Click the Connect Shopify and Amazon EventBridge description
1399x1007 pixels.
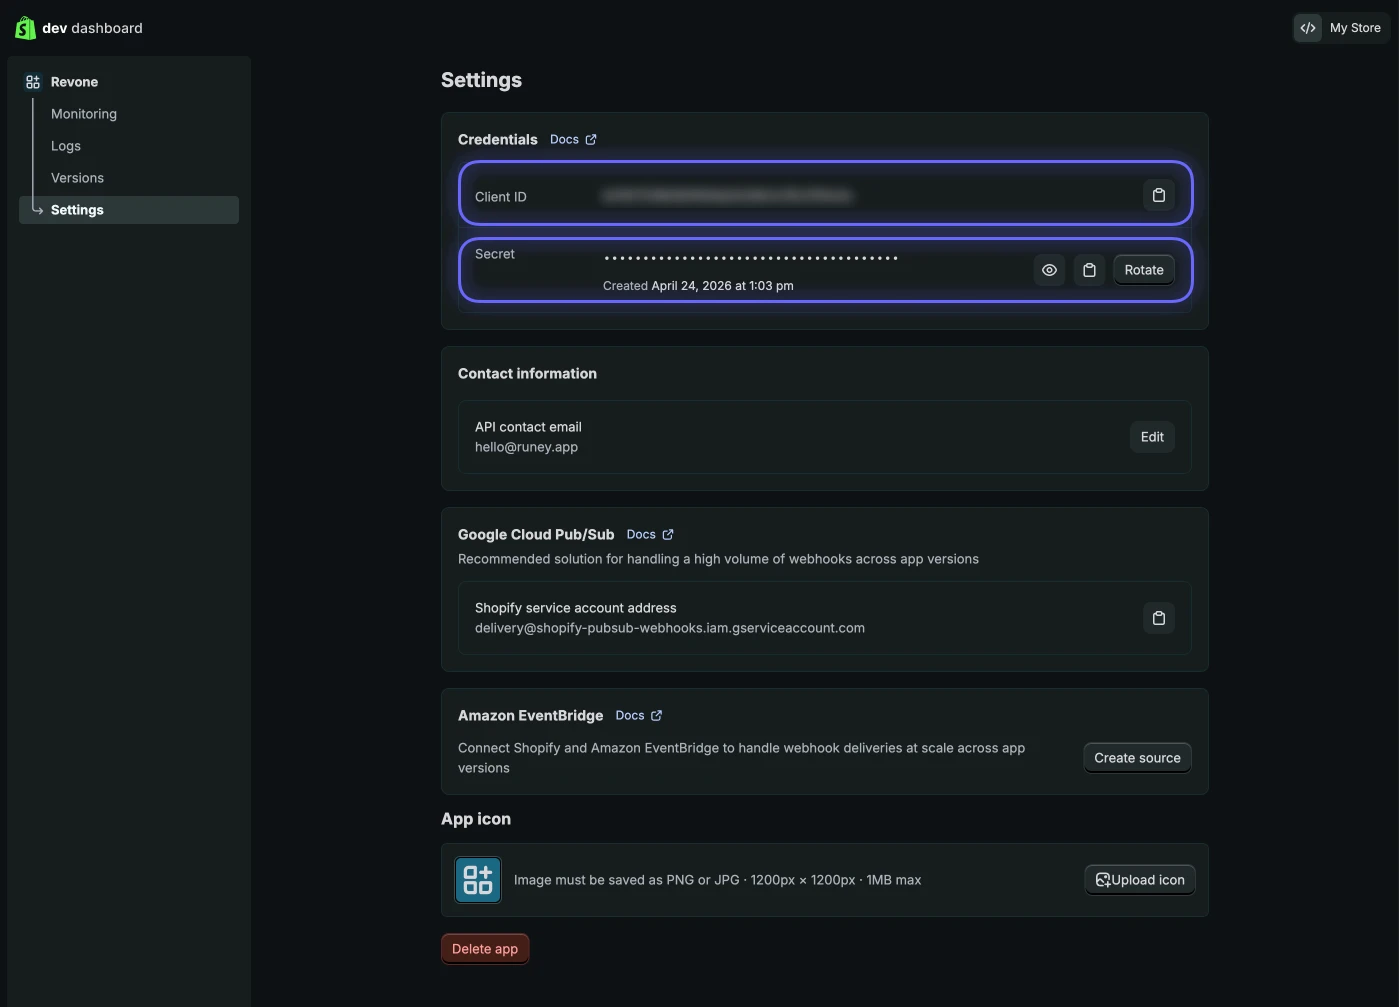click(742, 758)
